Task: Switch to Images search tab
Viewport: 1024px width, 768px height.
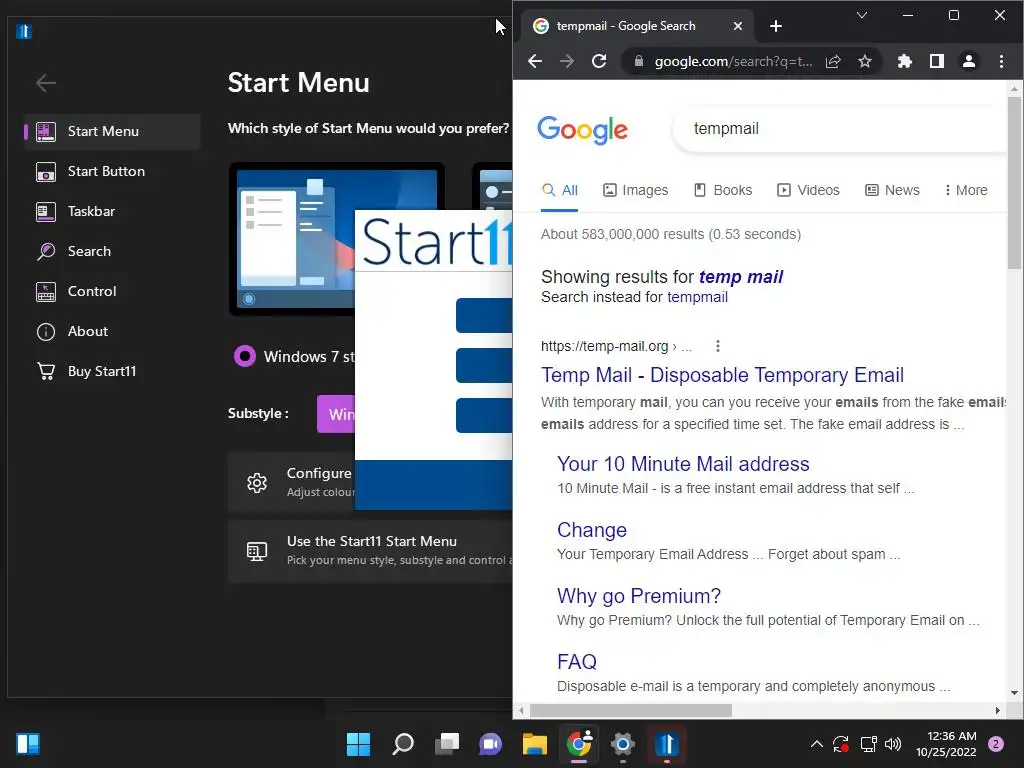Action: click(635, 190)
